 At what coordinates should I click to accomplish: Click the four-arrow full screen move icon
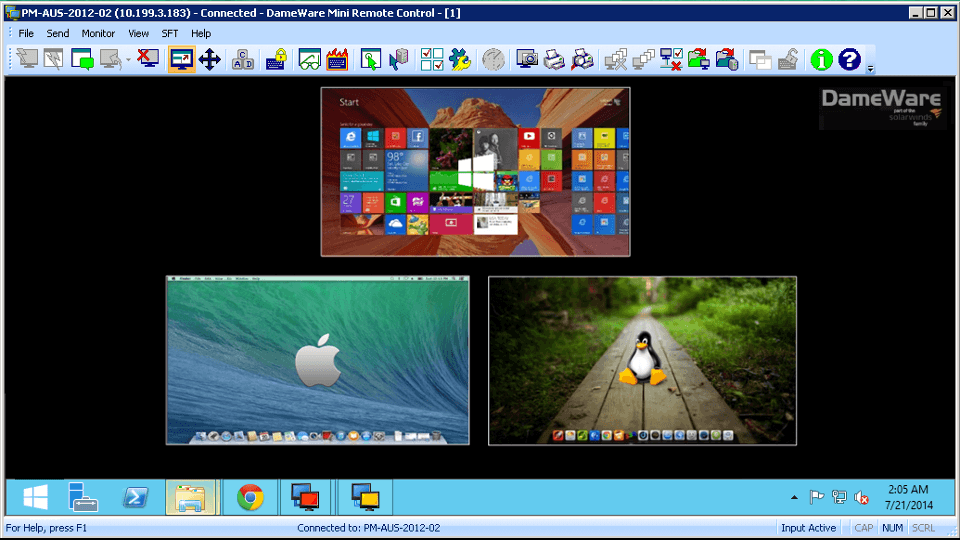(x=209, y=60)
